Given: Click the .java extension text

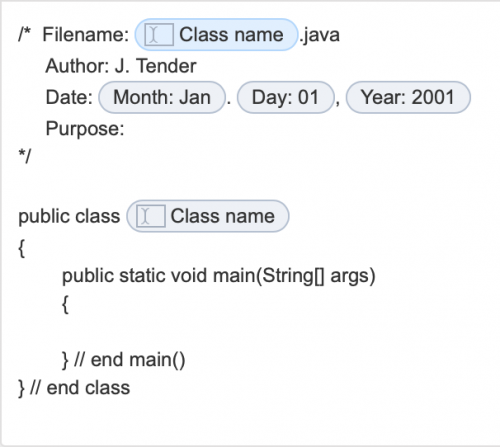Looking at the screenshot, I should 319,35.
